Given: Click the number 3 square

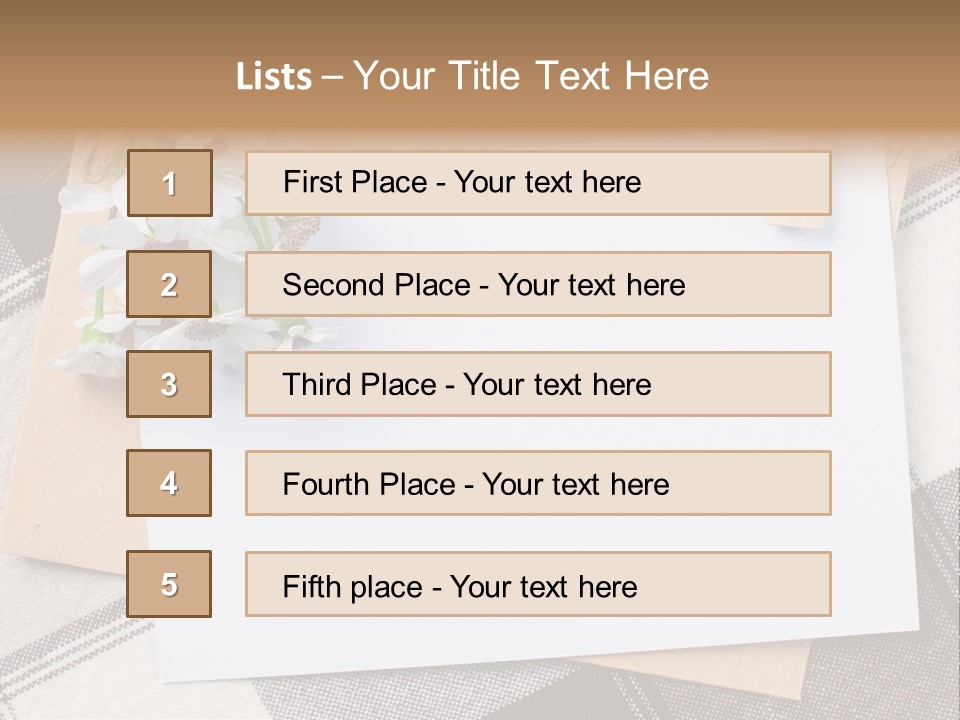Looking at the screenshot, I should pos(169,384).
